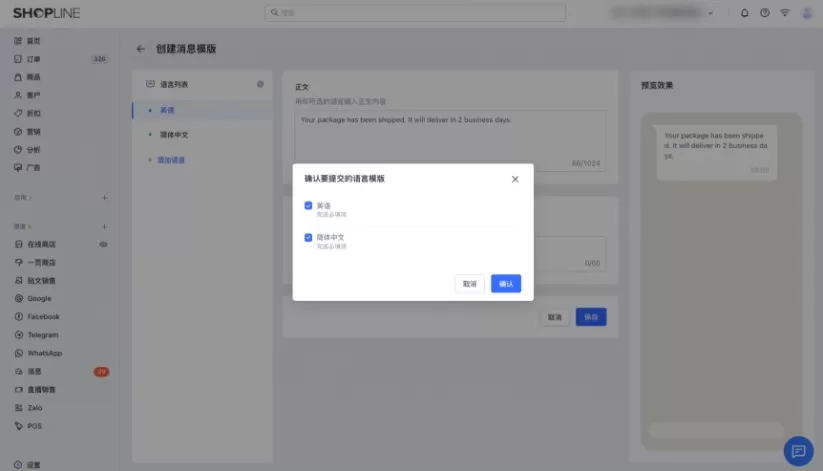The width and height of the screenshot is (823, 471).
Task: Click the top search input field
Action: point(415,13)
